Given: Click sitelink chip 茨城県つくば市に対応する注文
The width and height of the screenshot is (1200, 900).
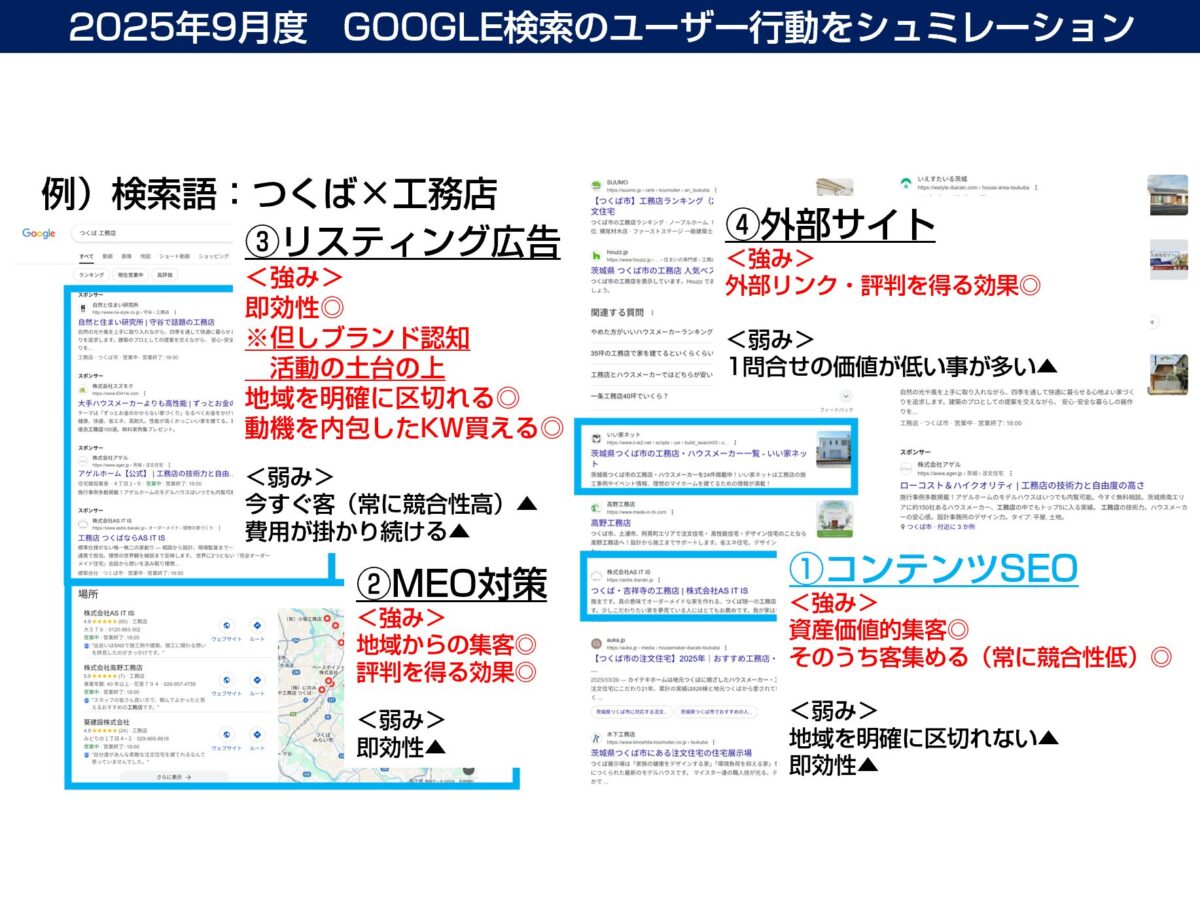Looking at the screenshot, I should click(631, 712).
